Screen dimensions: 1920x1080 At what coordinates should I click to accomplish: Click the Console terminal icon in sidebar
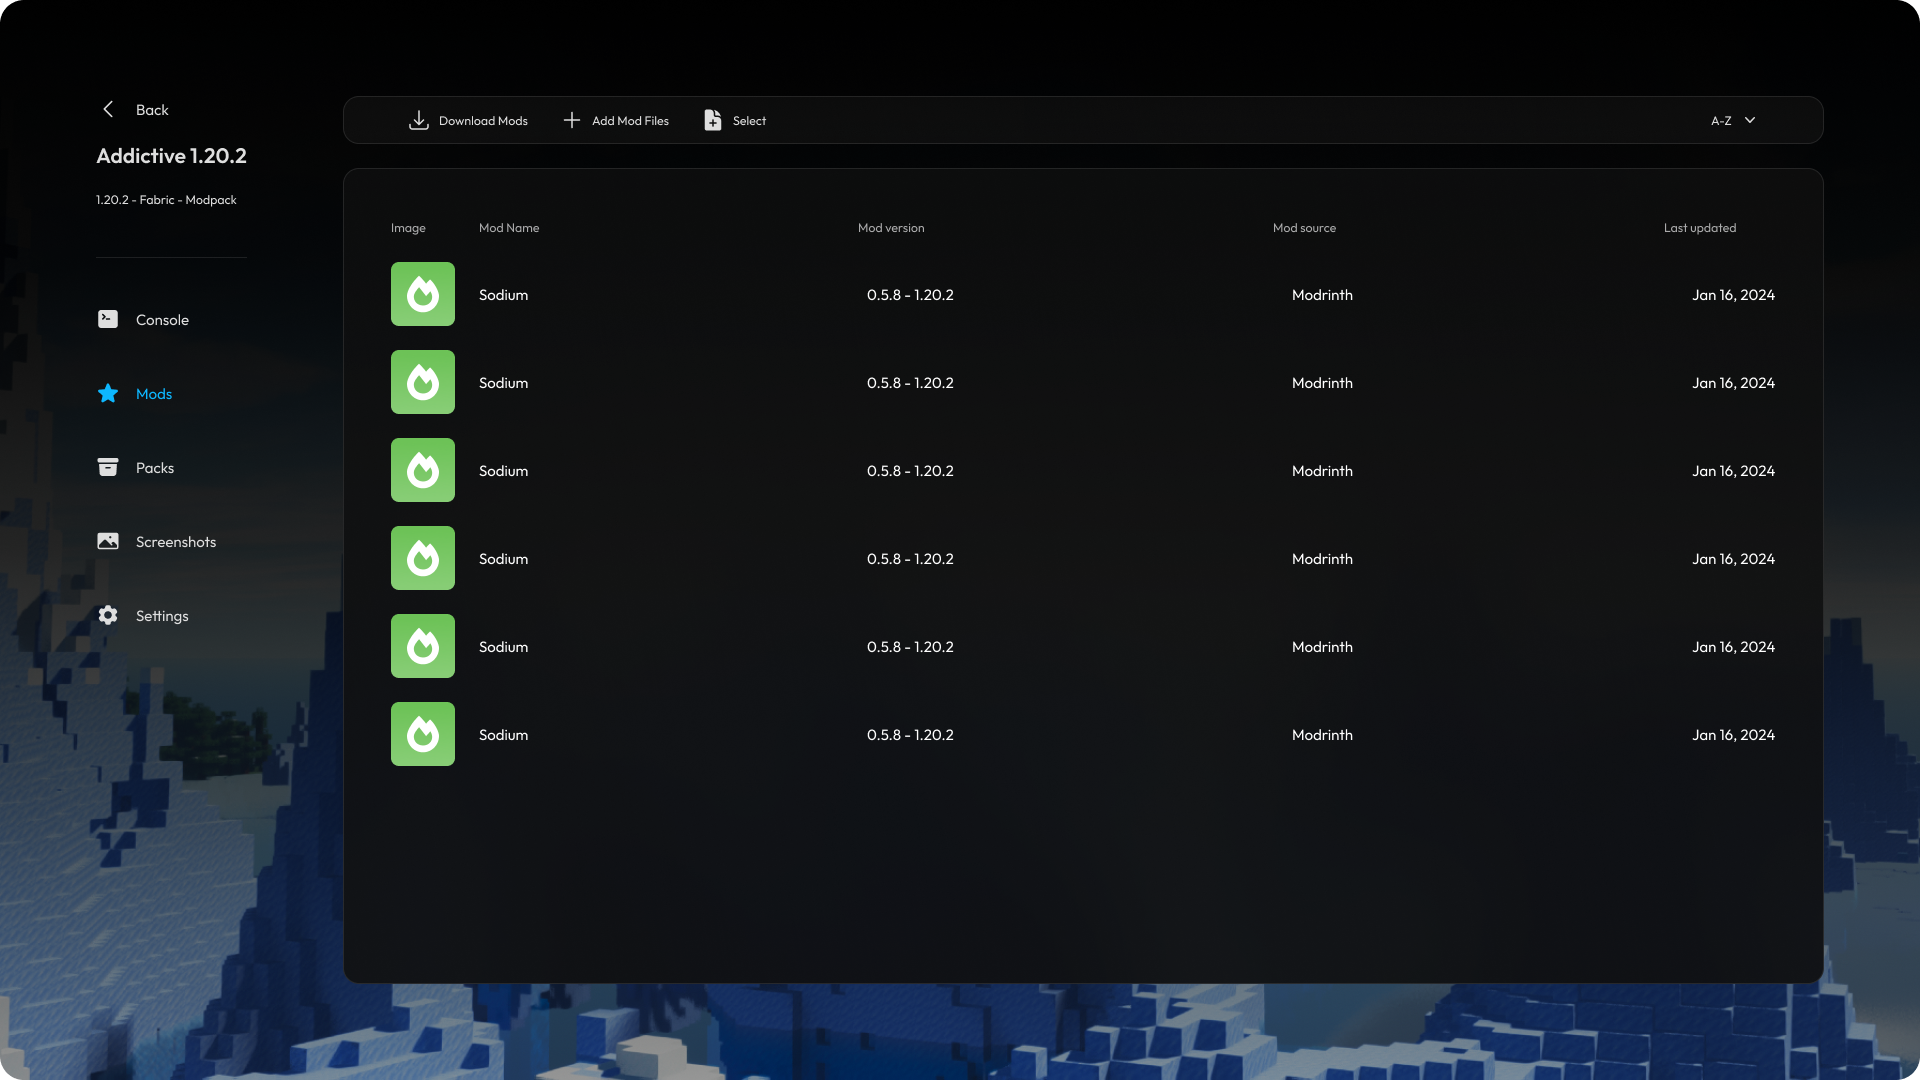(108, 319)
